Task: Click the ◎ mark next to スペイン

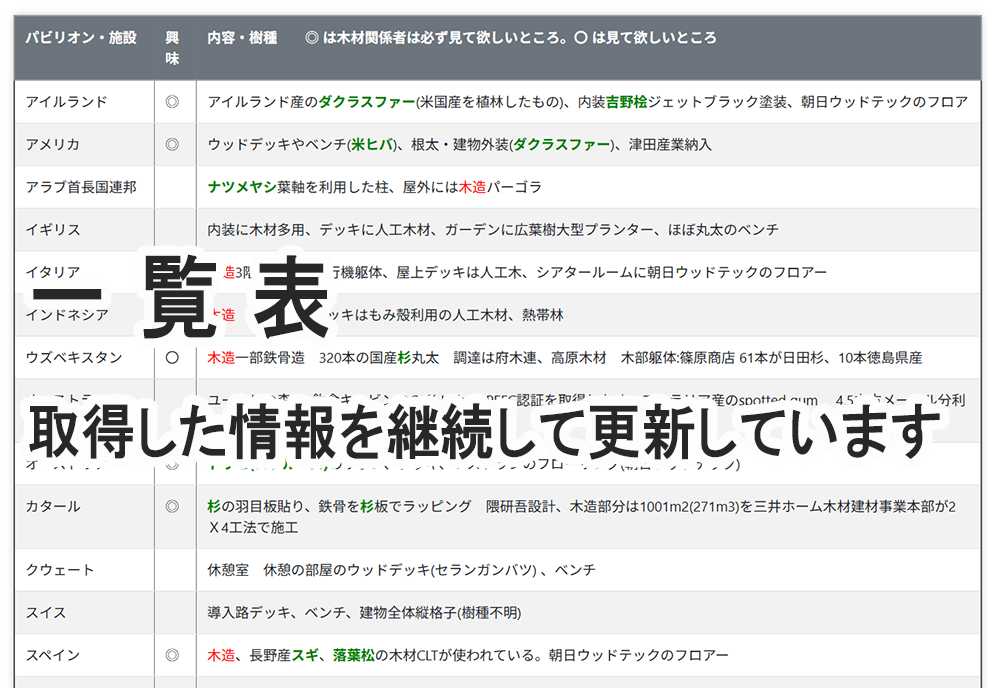Action: coord(174,655)
